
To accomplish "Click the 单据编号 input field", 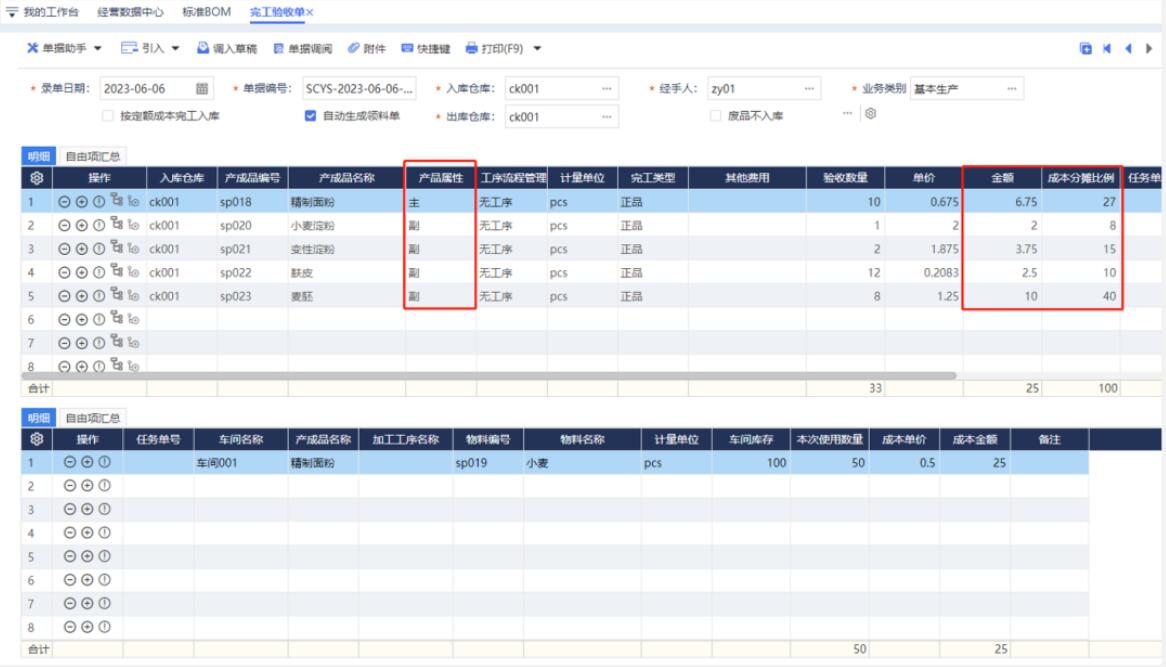I will click(359, 88).
